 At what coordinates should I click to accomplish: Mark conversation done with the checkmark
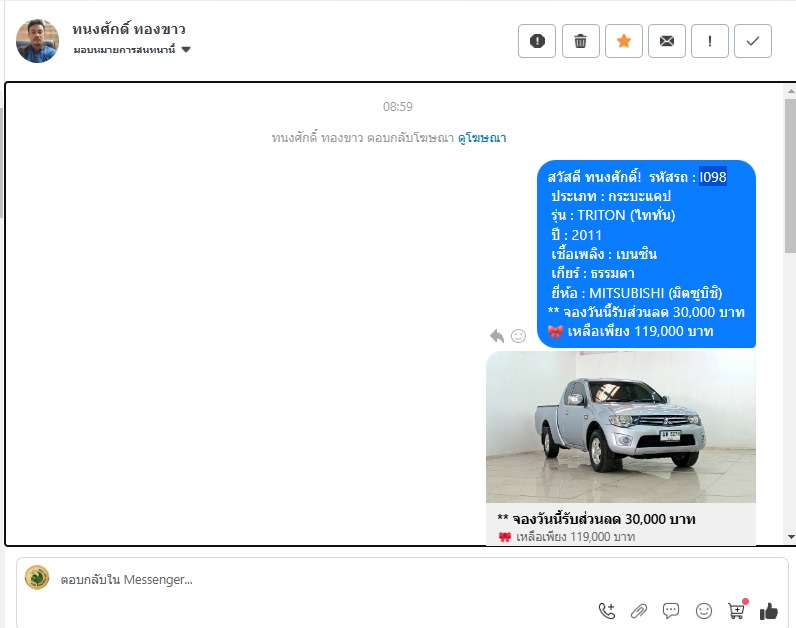[x=753, y=41]
